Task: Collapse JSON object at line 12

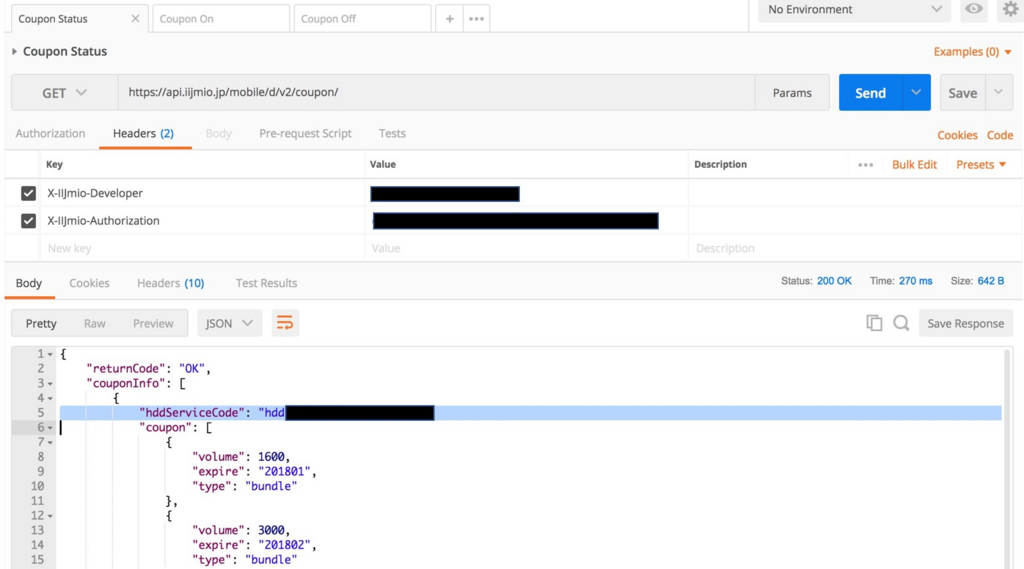Action: [x=50, y=515]
